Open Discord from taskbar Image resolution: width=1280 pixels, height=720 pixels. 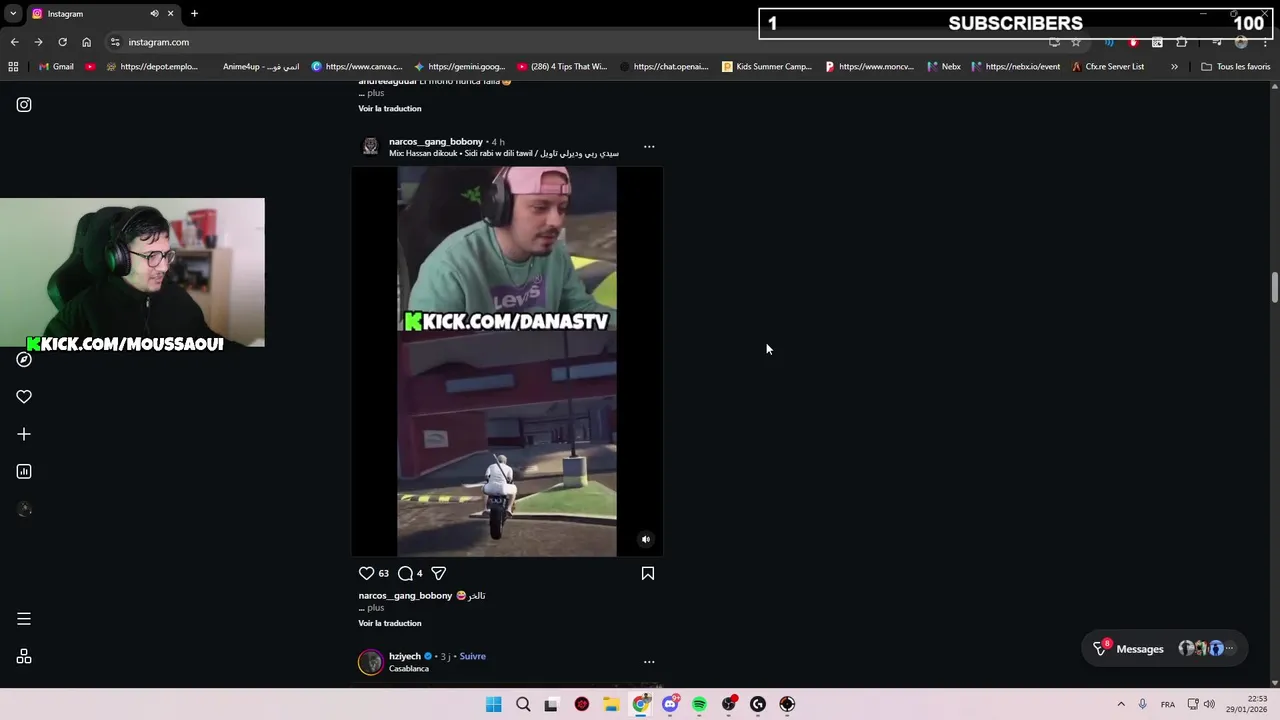pos(670,704)
